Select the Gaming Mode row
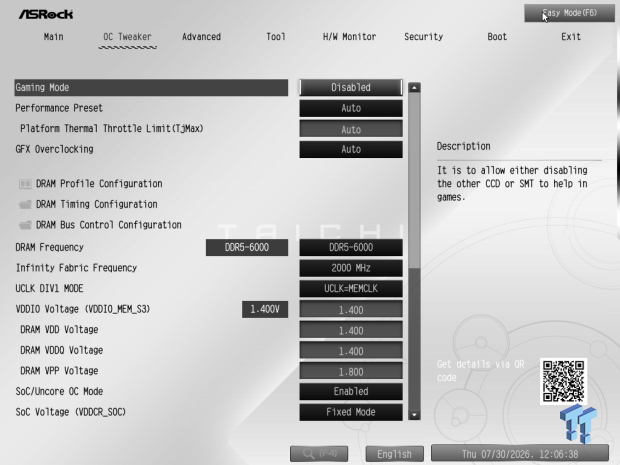 coord(151,87)
